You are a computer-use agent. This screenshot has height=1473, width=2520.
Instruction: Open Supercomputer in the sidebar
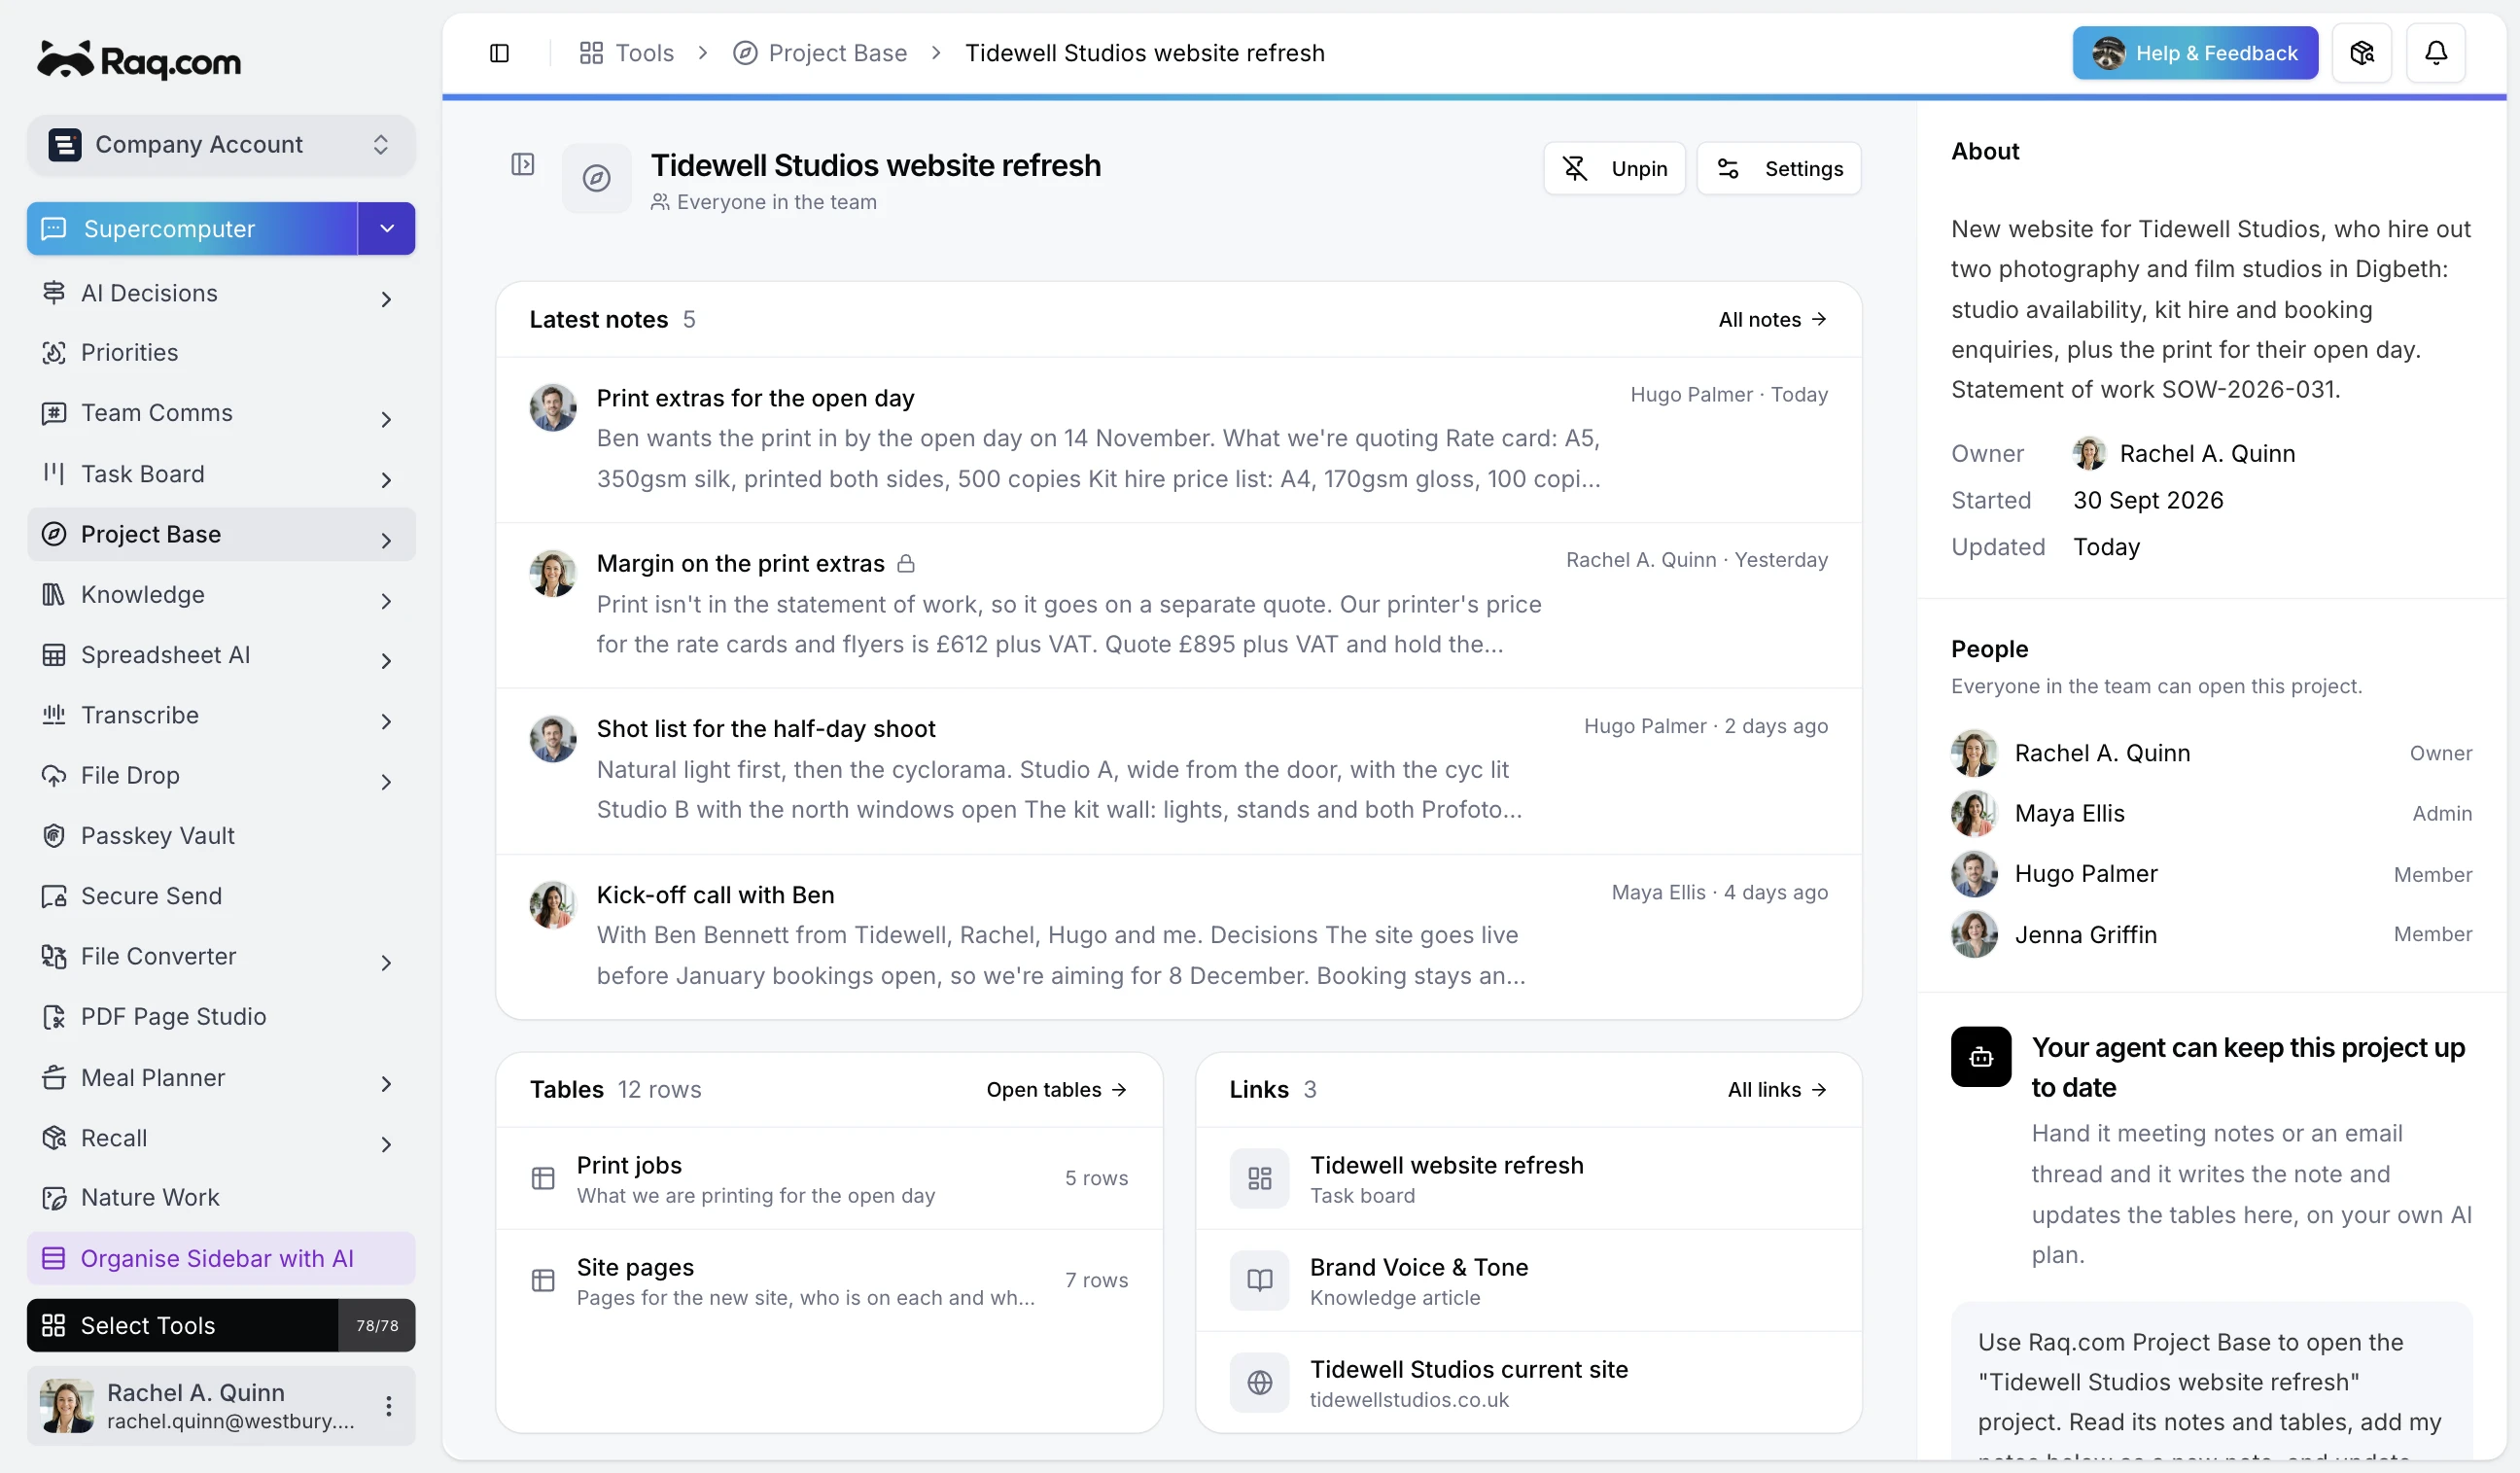click(x=192, y=229)
